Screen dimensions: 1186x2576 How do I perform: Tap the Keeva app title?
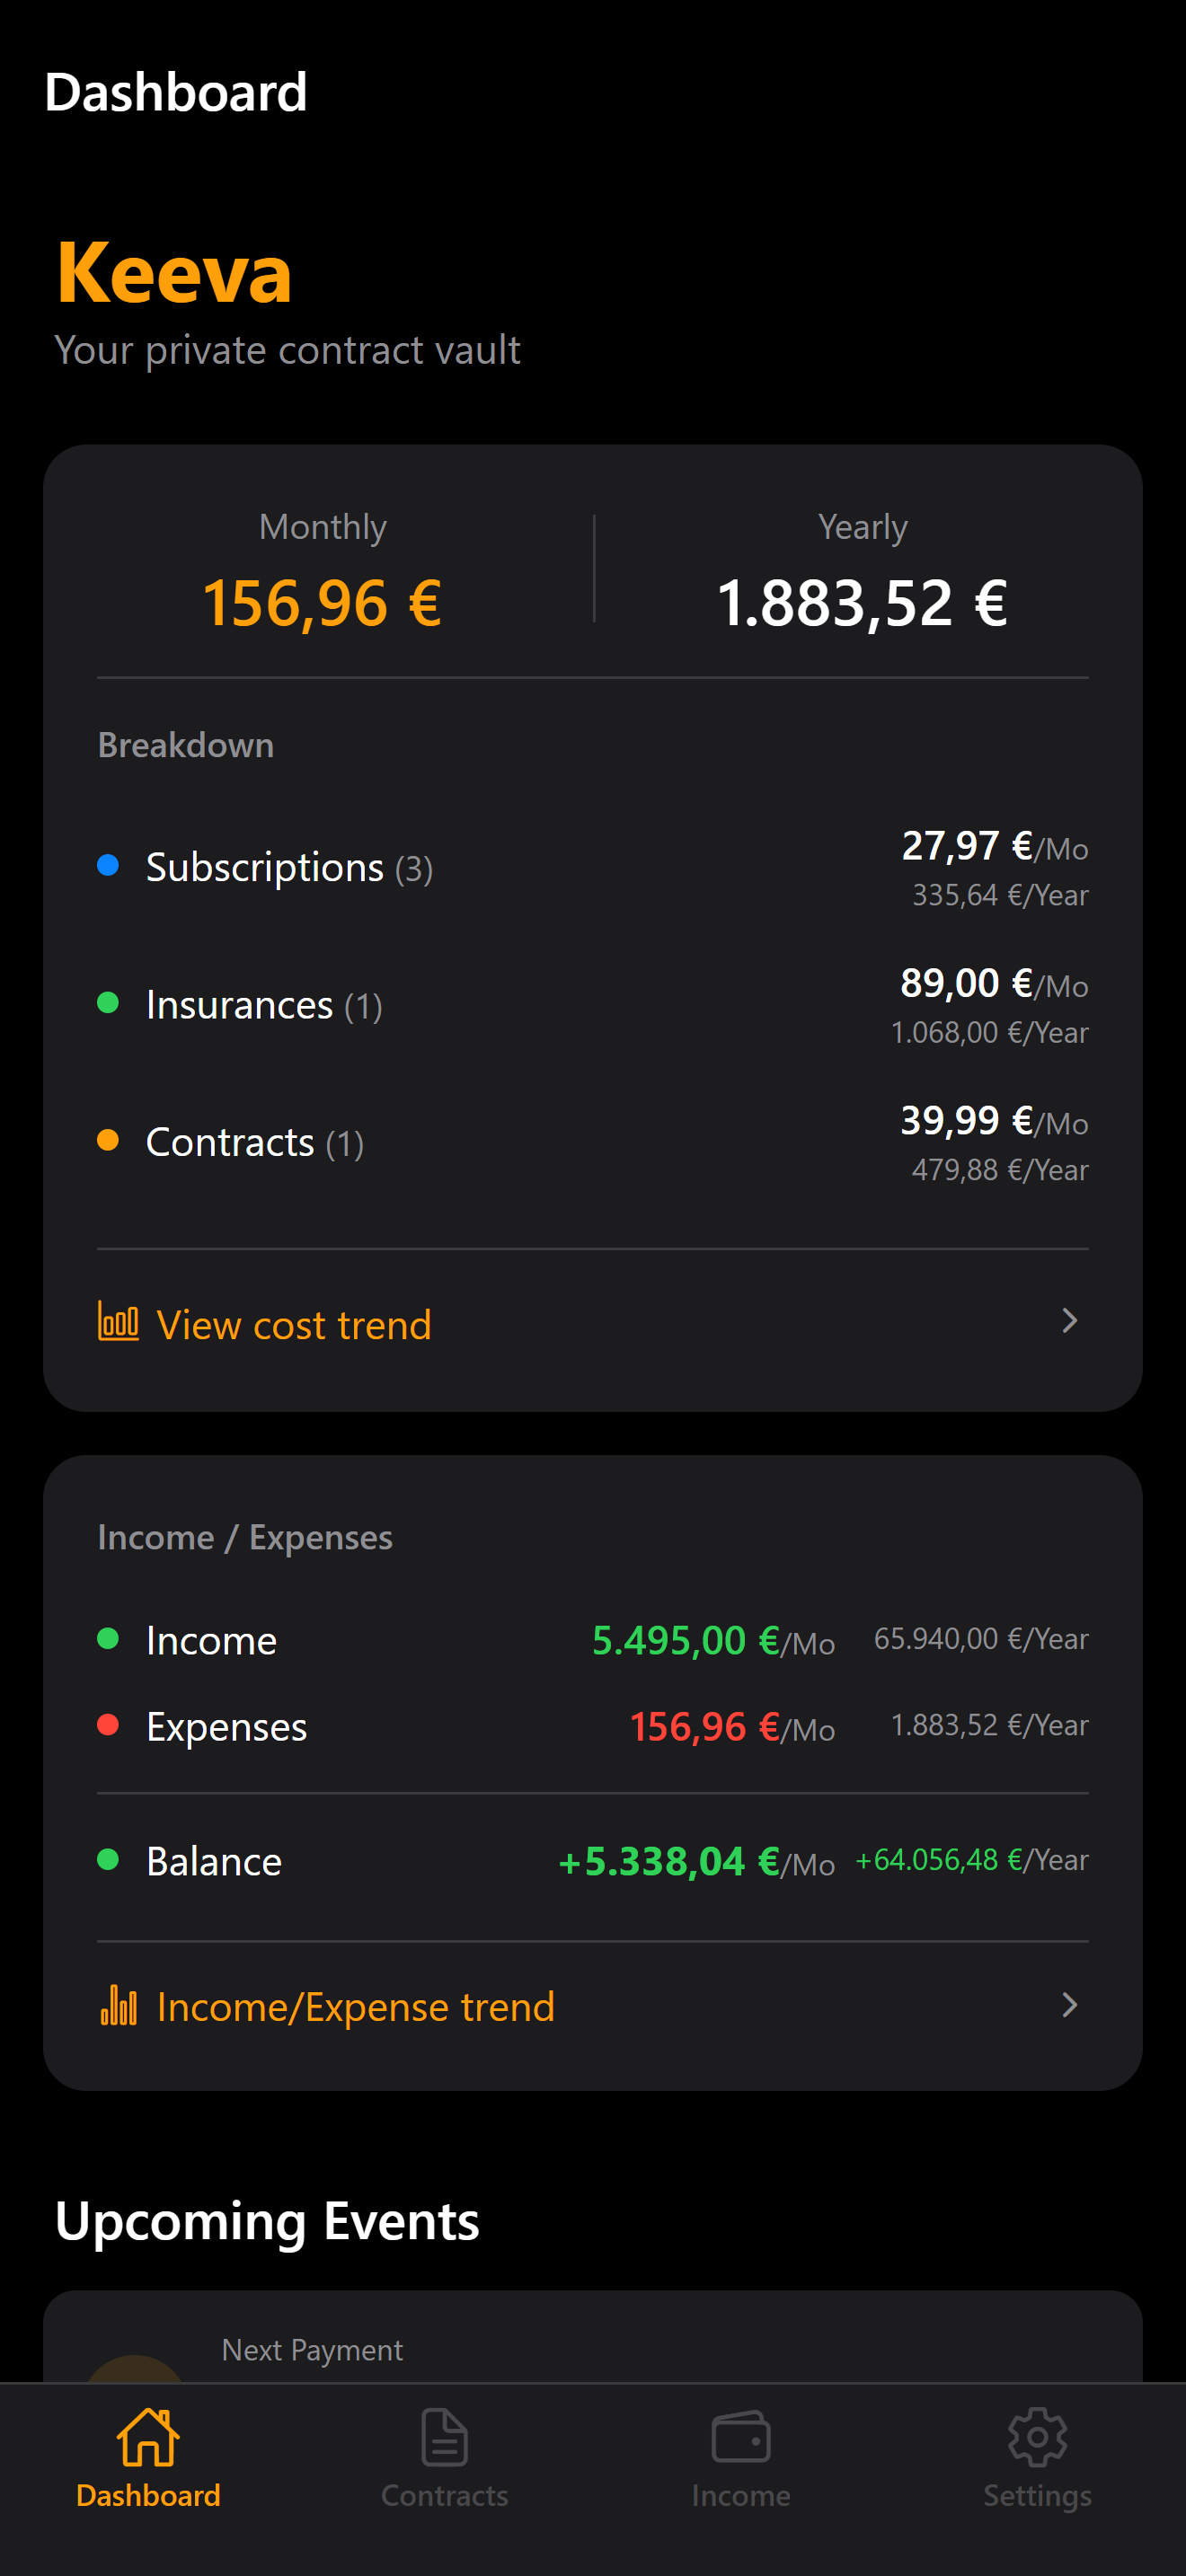(x=174, y=272)
